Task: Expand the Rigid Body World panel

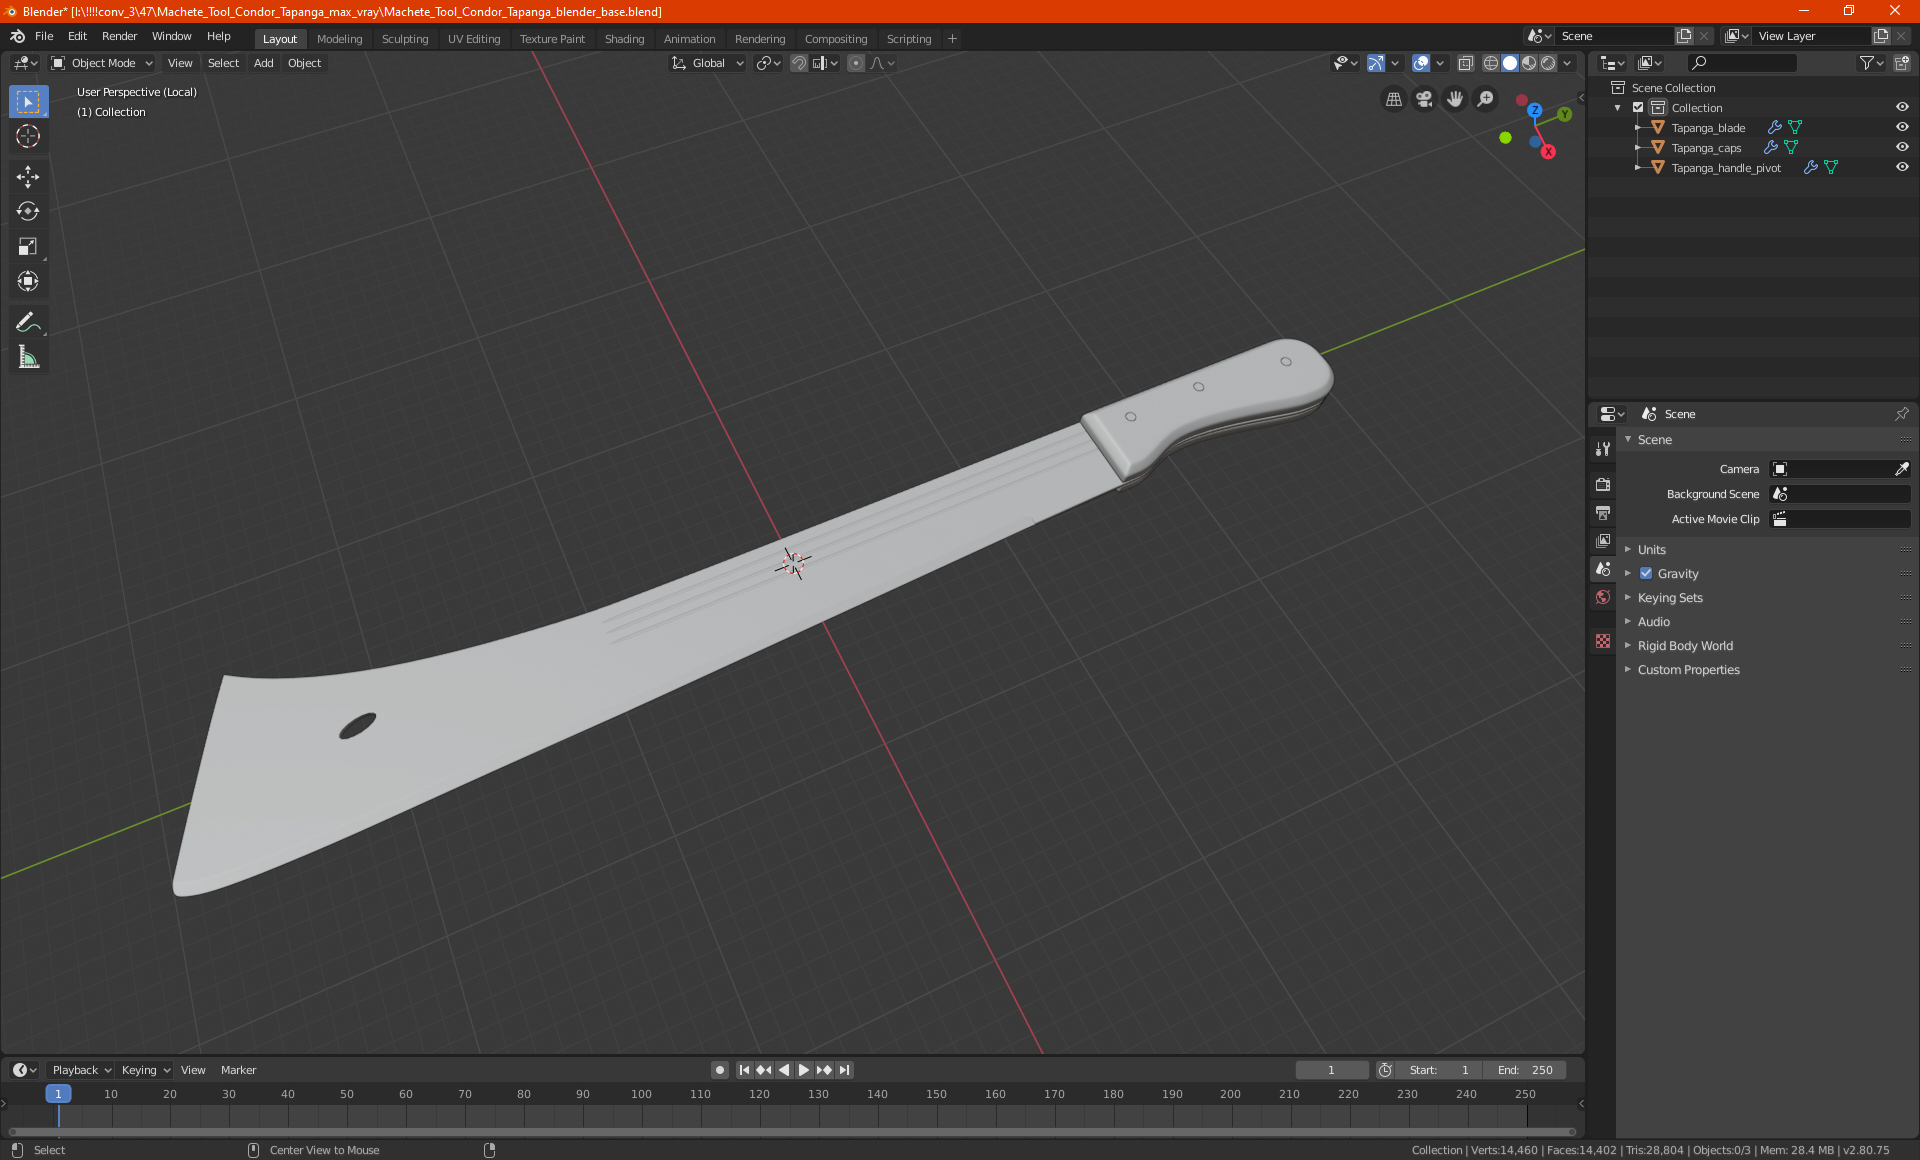Action: point(1685,646)
